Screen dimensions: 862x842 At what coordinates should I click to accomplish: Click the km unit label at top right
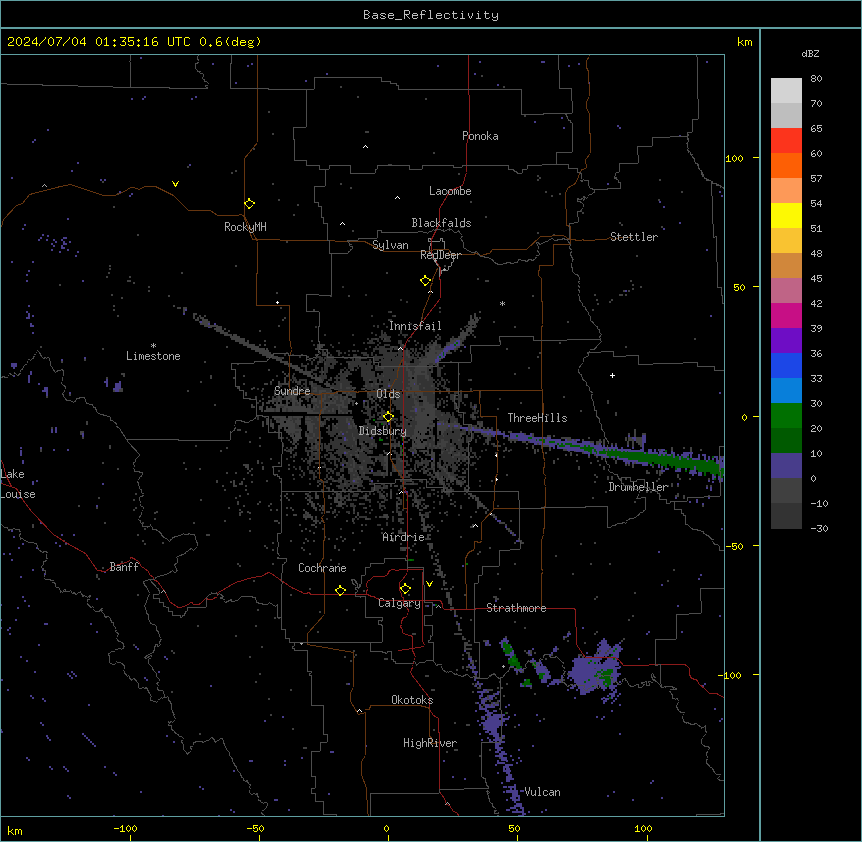[x=744, y=42]
